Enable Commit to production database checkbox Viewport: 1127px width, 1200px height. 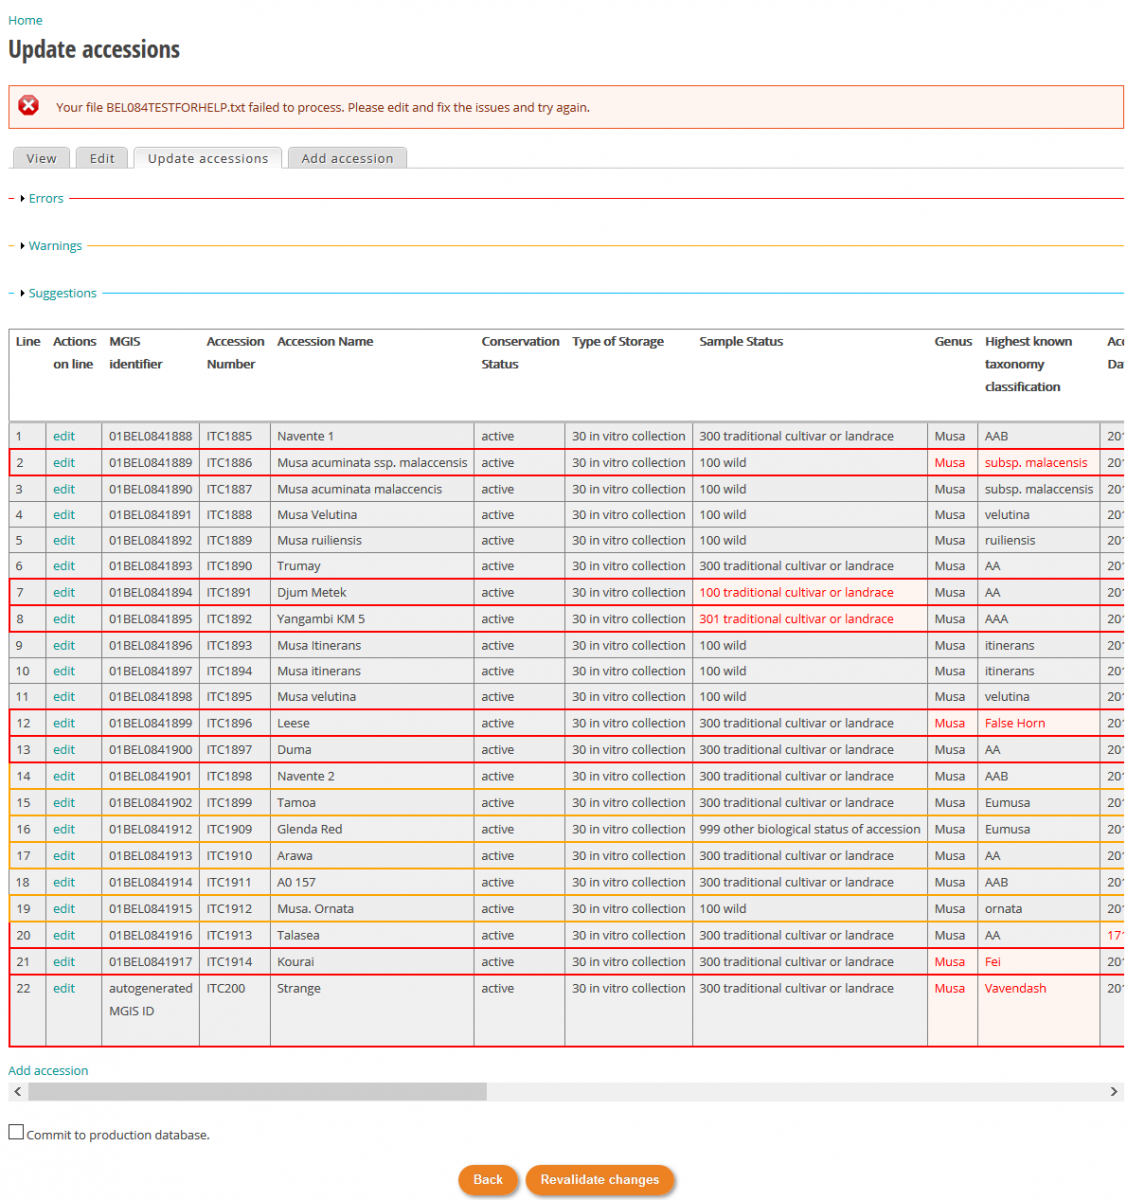coord(16,1132)
